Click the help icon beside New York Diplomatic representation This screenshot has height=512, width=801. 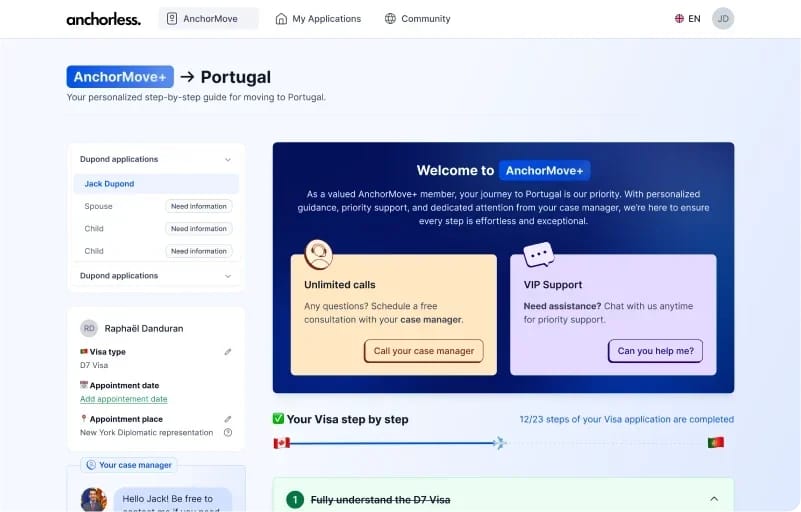[x=228, y=433]
